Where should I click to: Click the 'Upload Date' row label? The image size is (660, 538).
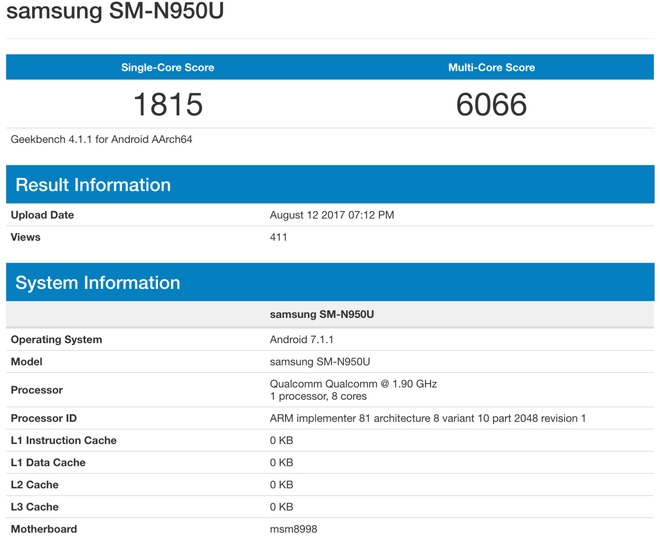pyautogui.click(x=42, y=215)
